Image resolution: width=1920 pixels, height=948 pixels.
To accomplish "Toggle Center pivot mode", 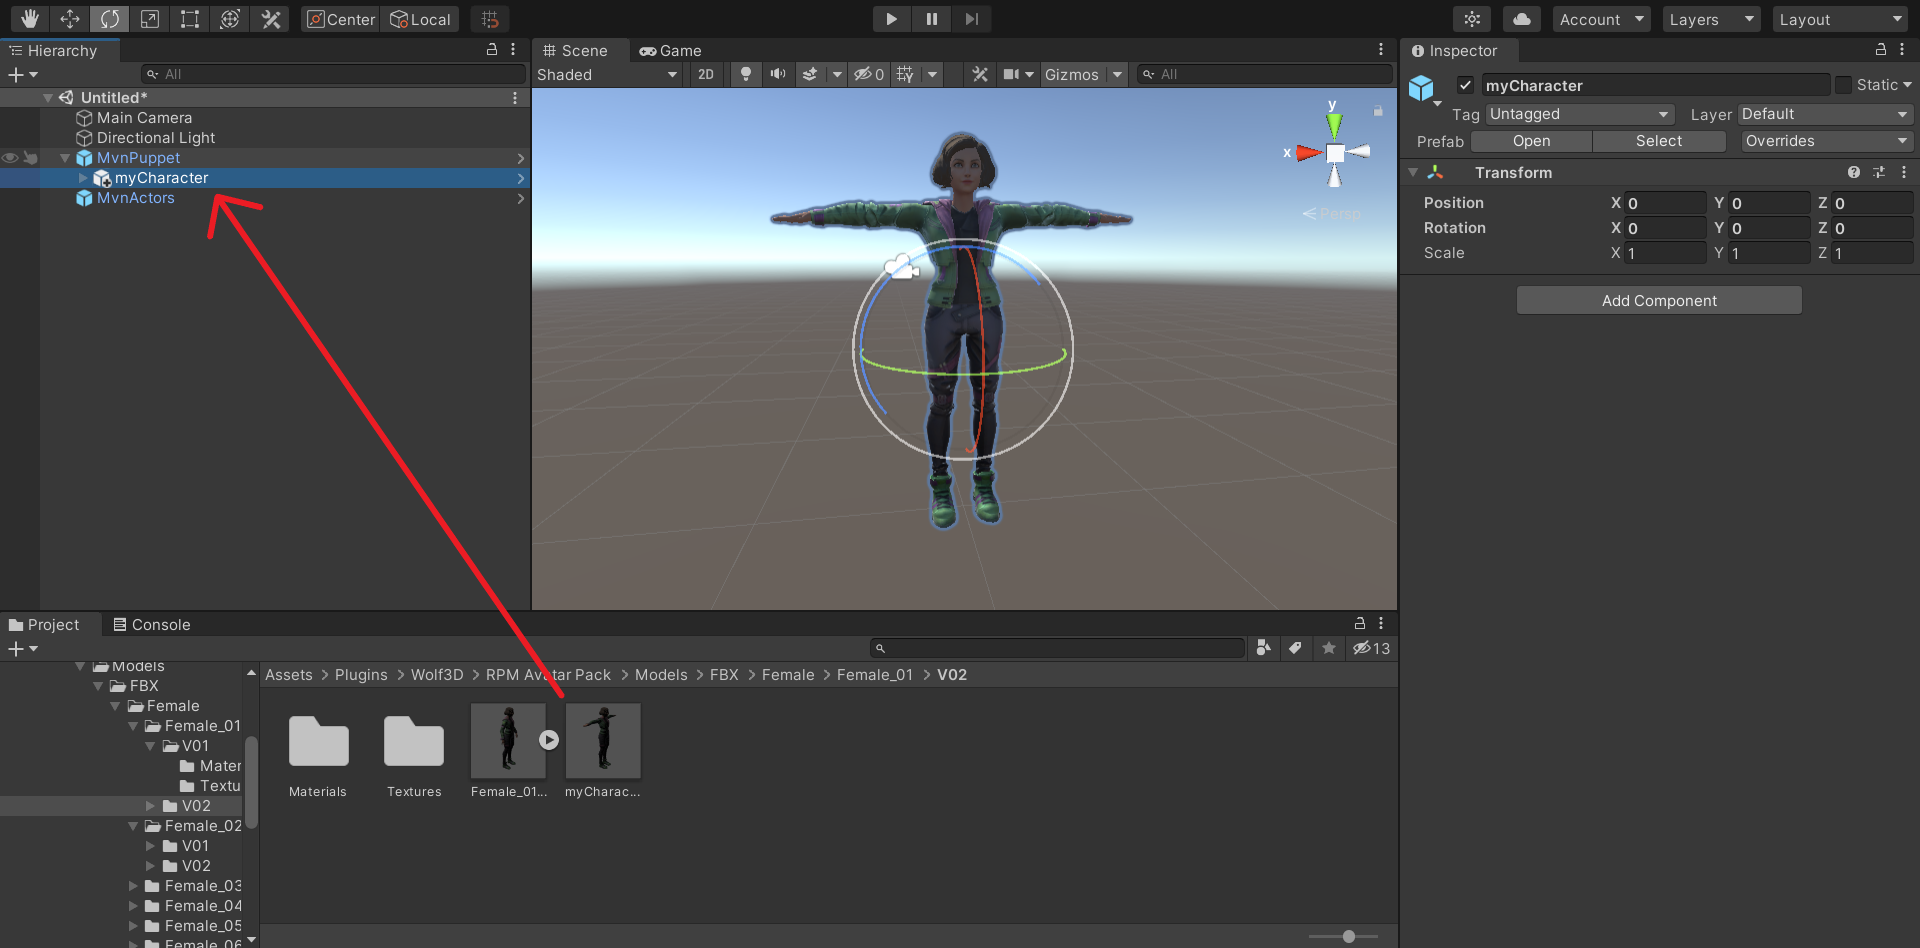I will click(x=341, y=19).
